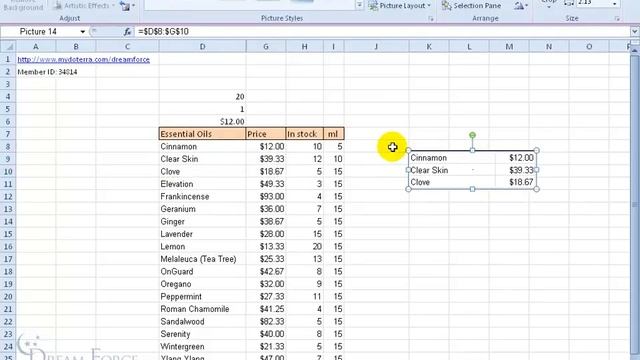The image size is (640, 360).
Task: Select the Geranium cell
Action: coord(202,209)
